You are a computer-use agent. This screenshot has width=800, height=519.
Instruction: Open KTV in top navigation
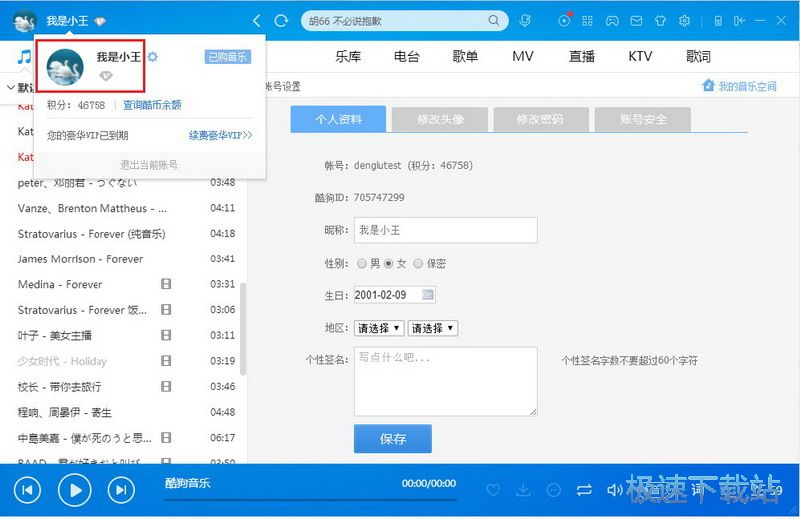(x=640, y=56)
